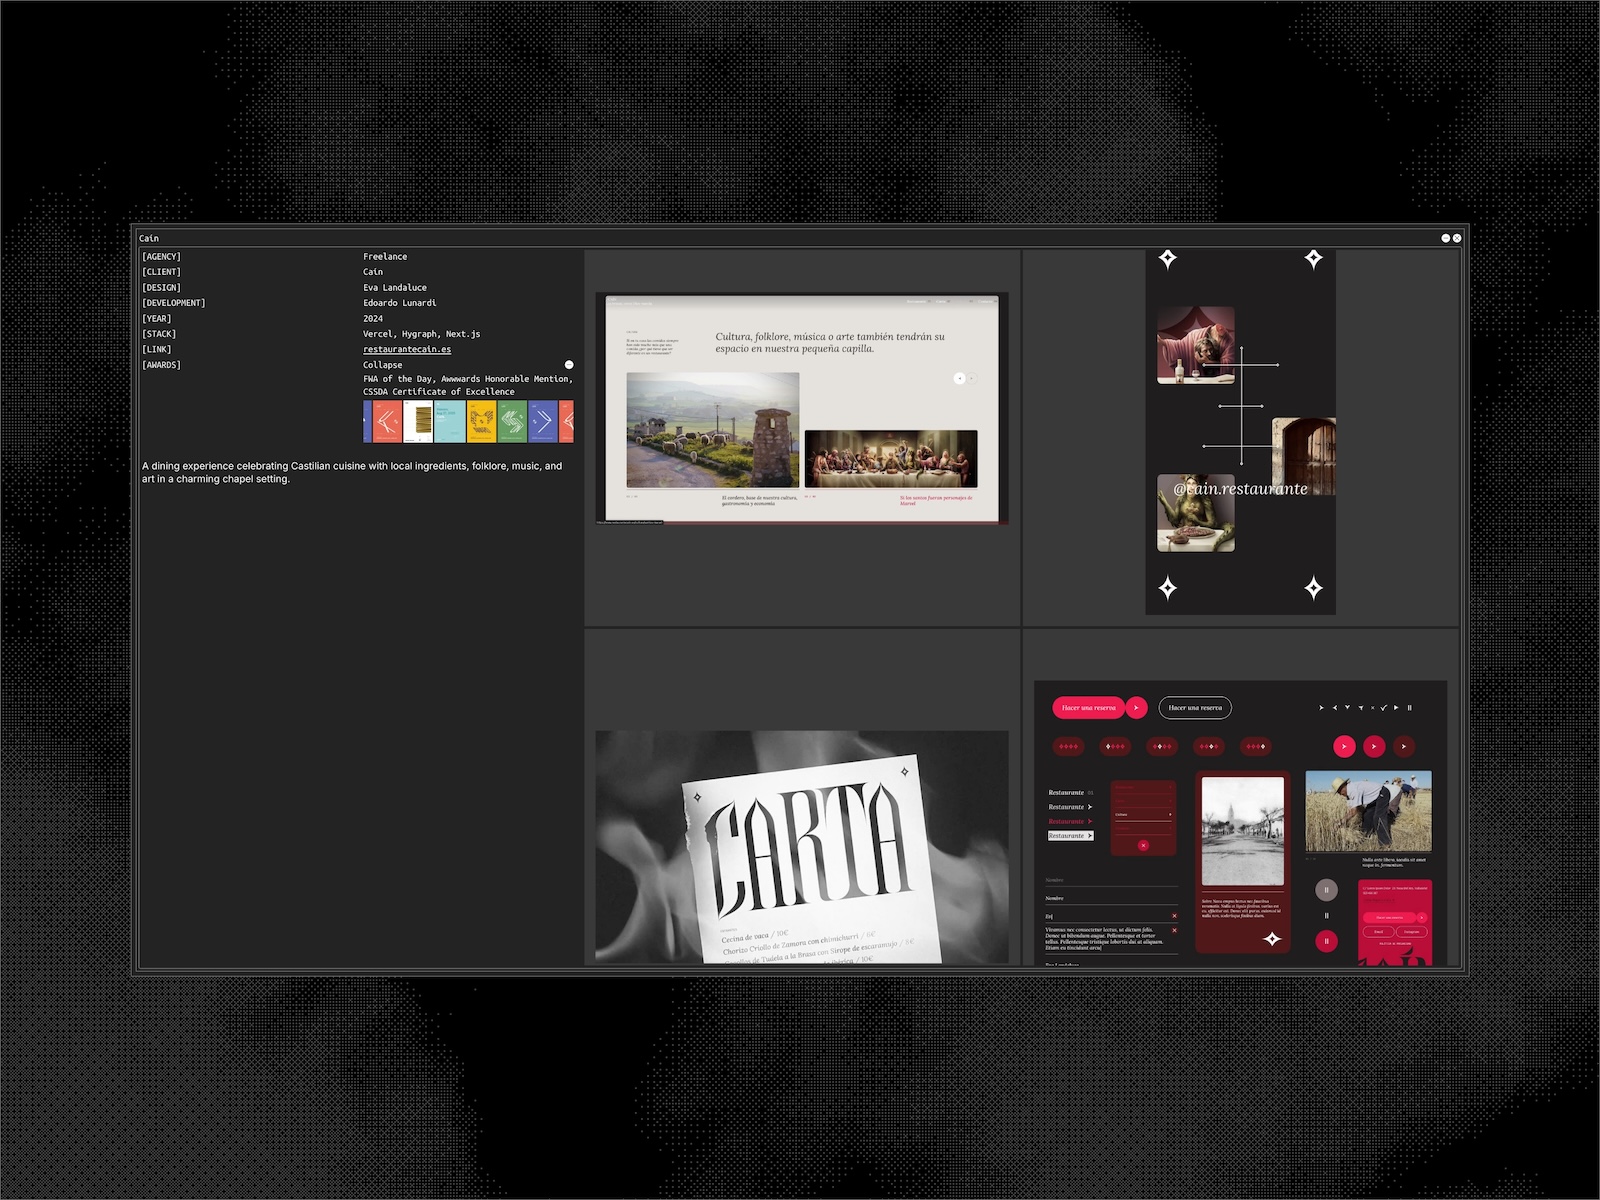Click the 'Collapse' text label
This screenshot has height=1200, width=1600.
382,365
